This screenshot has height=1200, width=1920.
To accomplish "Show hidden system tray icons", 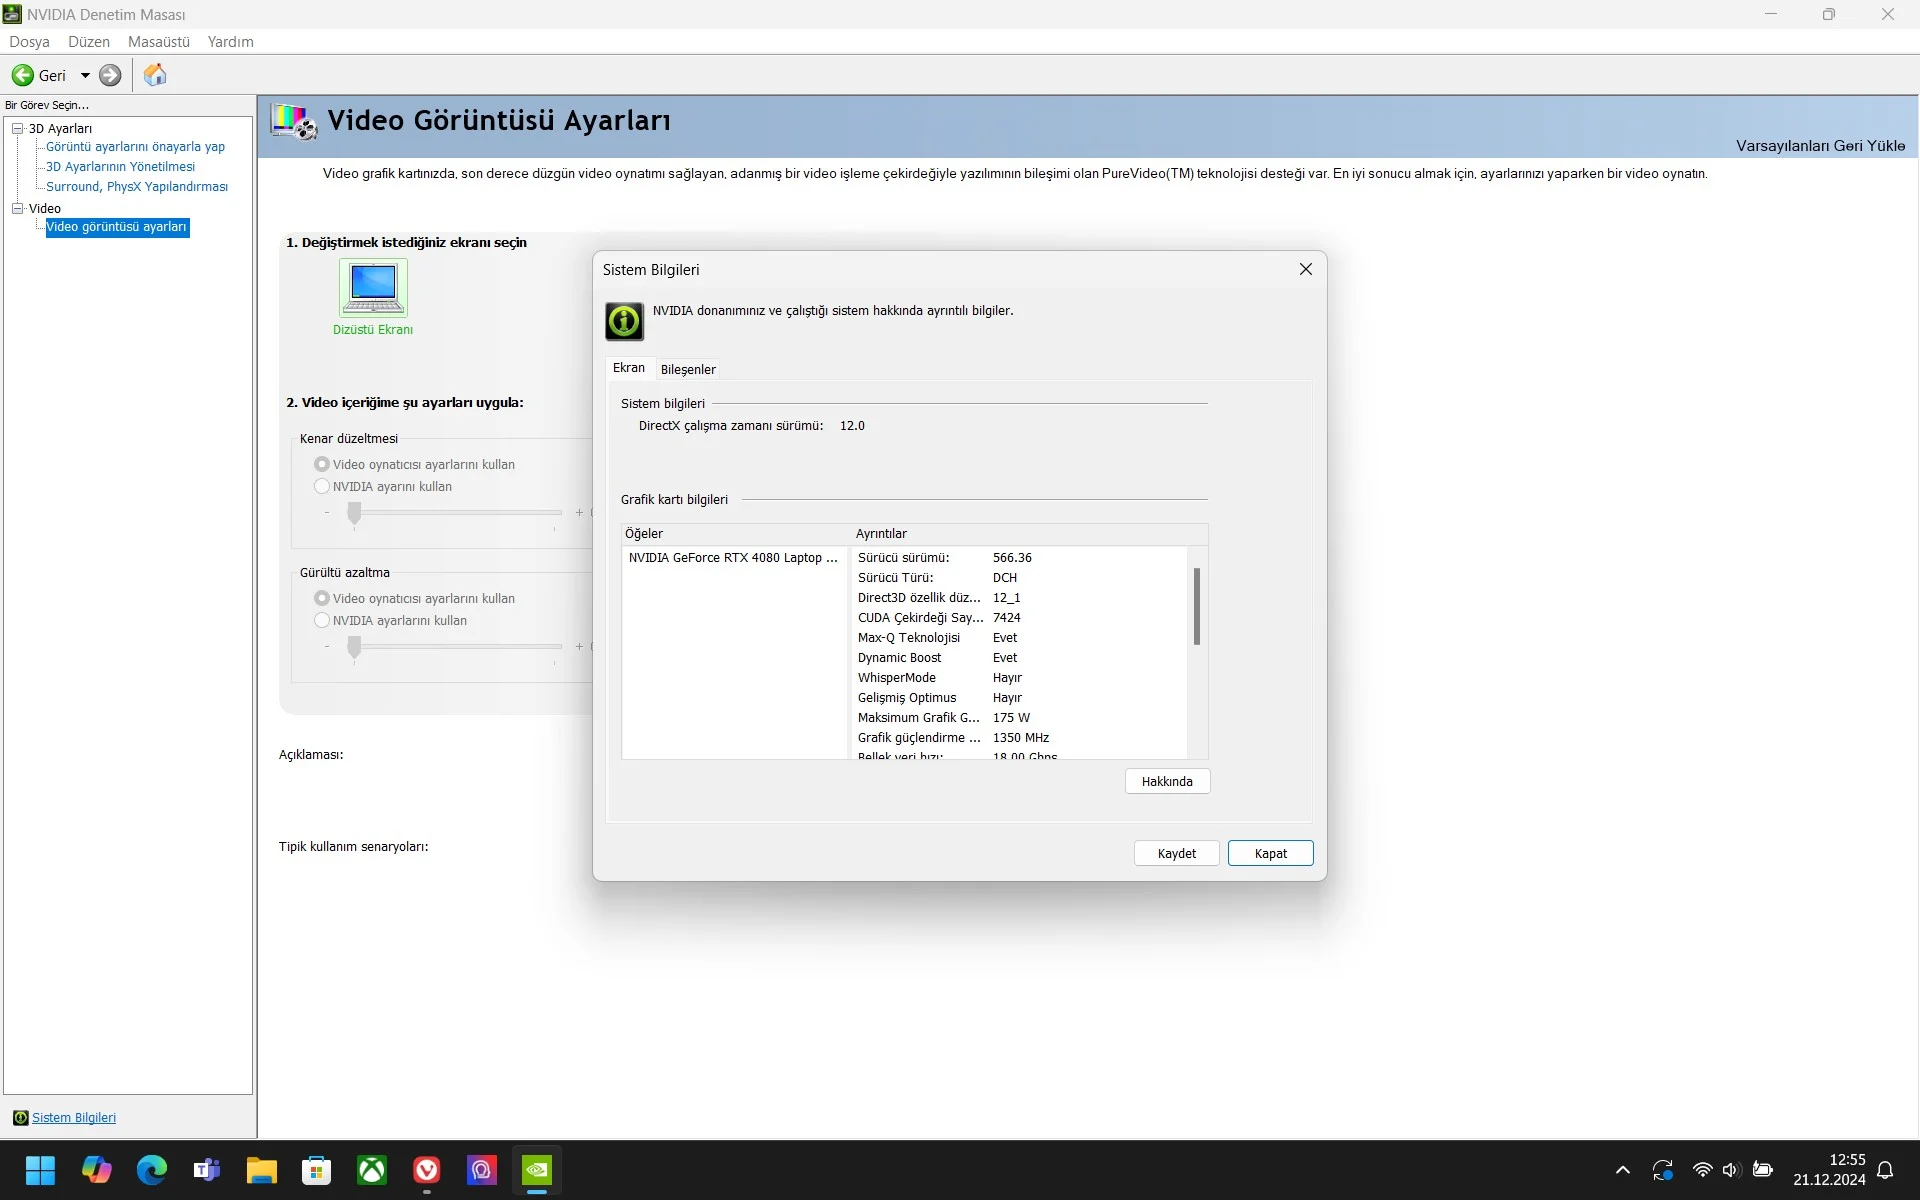I will pos(1623,1170).
